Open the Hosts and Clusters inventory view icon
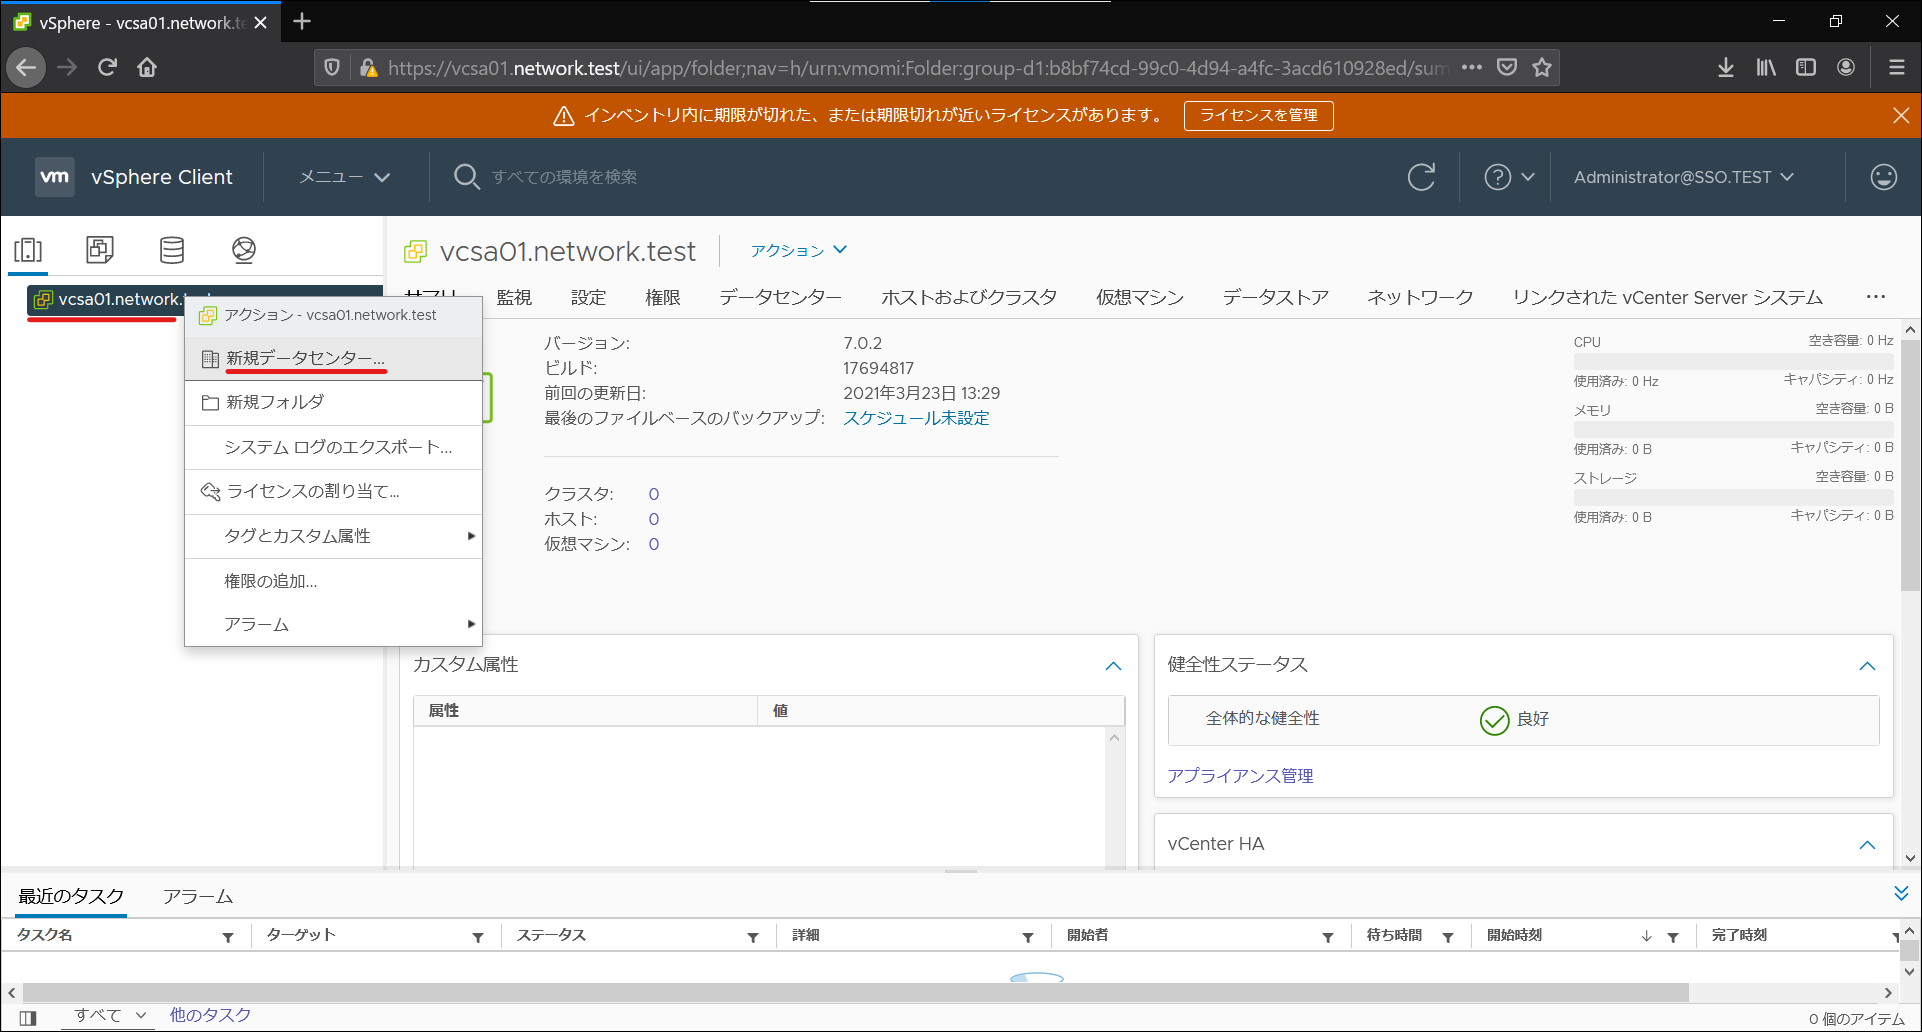The width and height of the screenshot is (1922, 1032). [x=28, y=250]
